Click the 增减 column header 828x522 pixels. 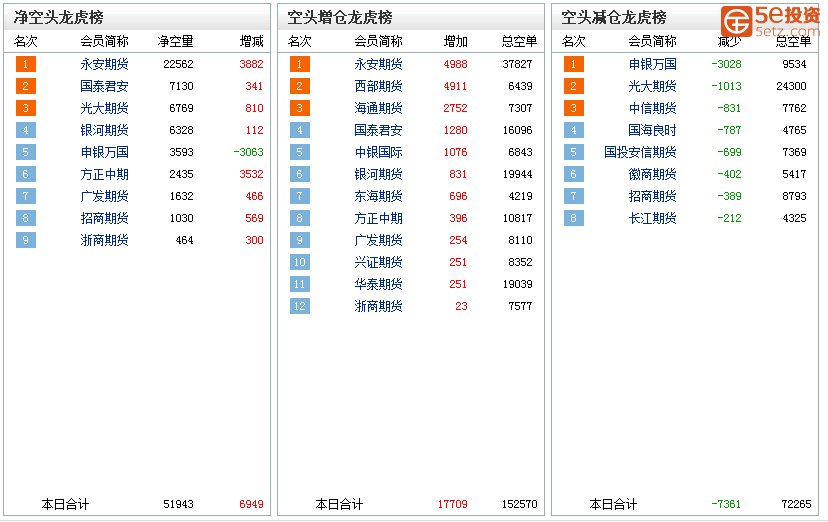[251, 41]
